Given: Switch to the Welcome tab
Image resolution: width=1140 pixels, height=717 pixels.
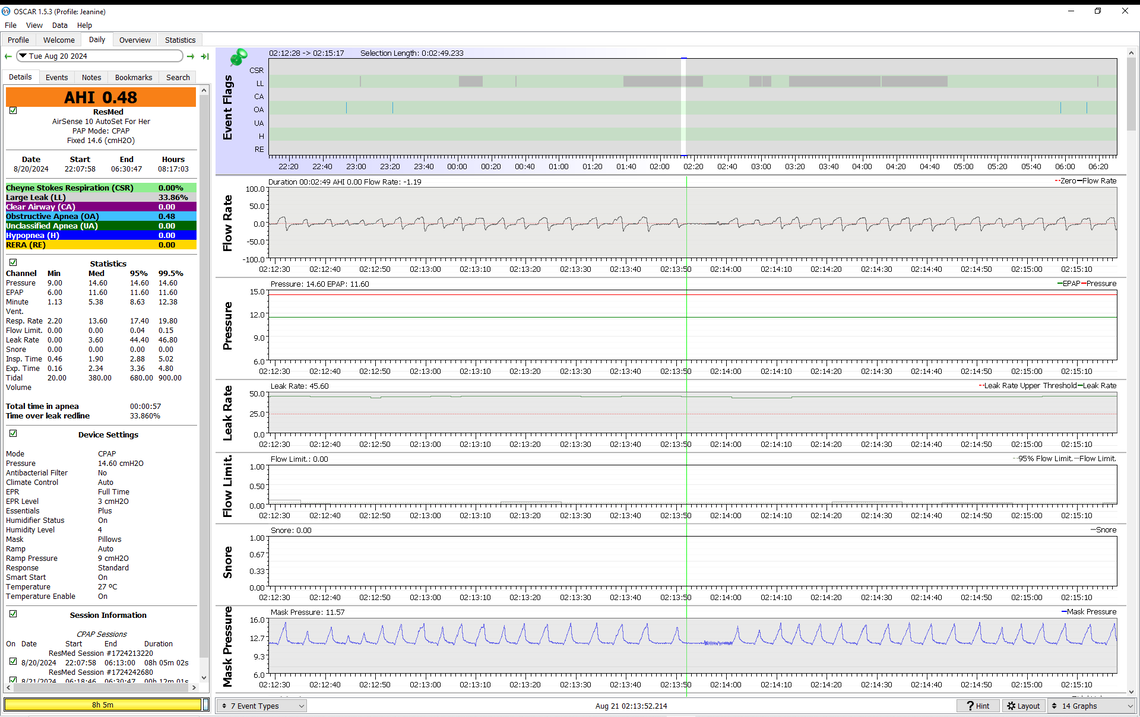Looking at the screenshot, I should point(59,40).
